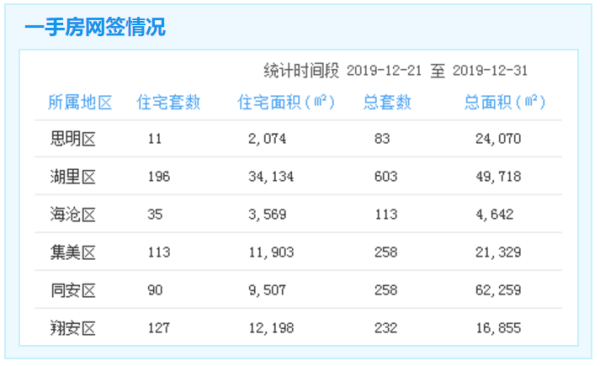Click the 一手房网签情况 title
This screenshot has width=600, height=366.
click(95, 27)
